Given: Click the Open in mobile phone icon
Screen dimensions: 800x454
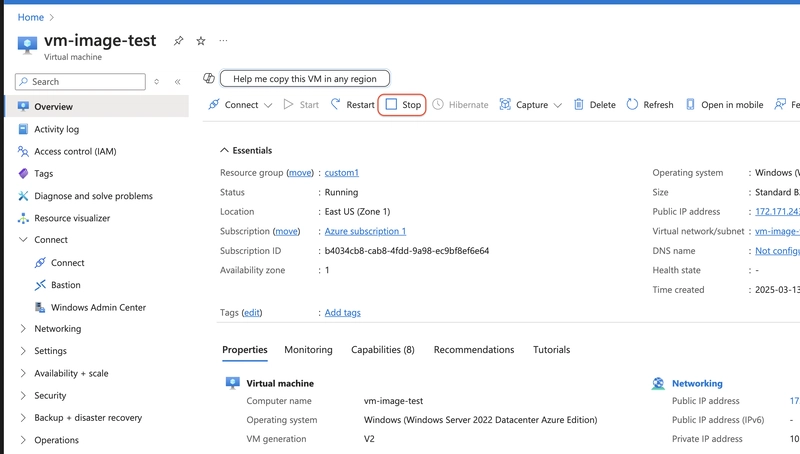Looking at the screenshot, I should [690, 105].
